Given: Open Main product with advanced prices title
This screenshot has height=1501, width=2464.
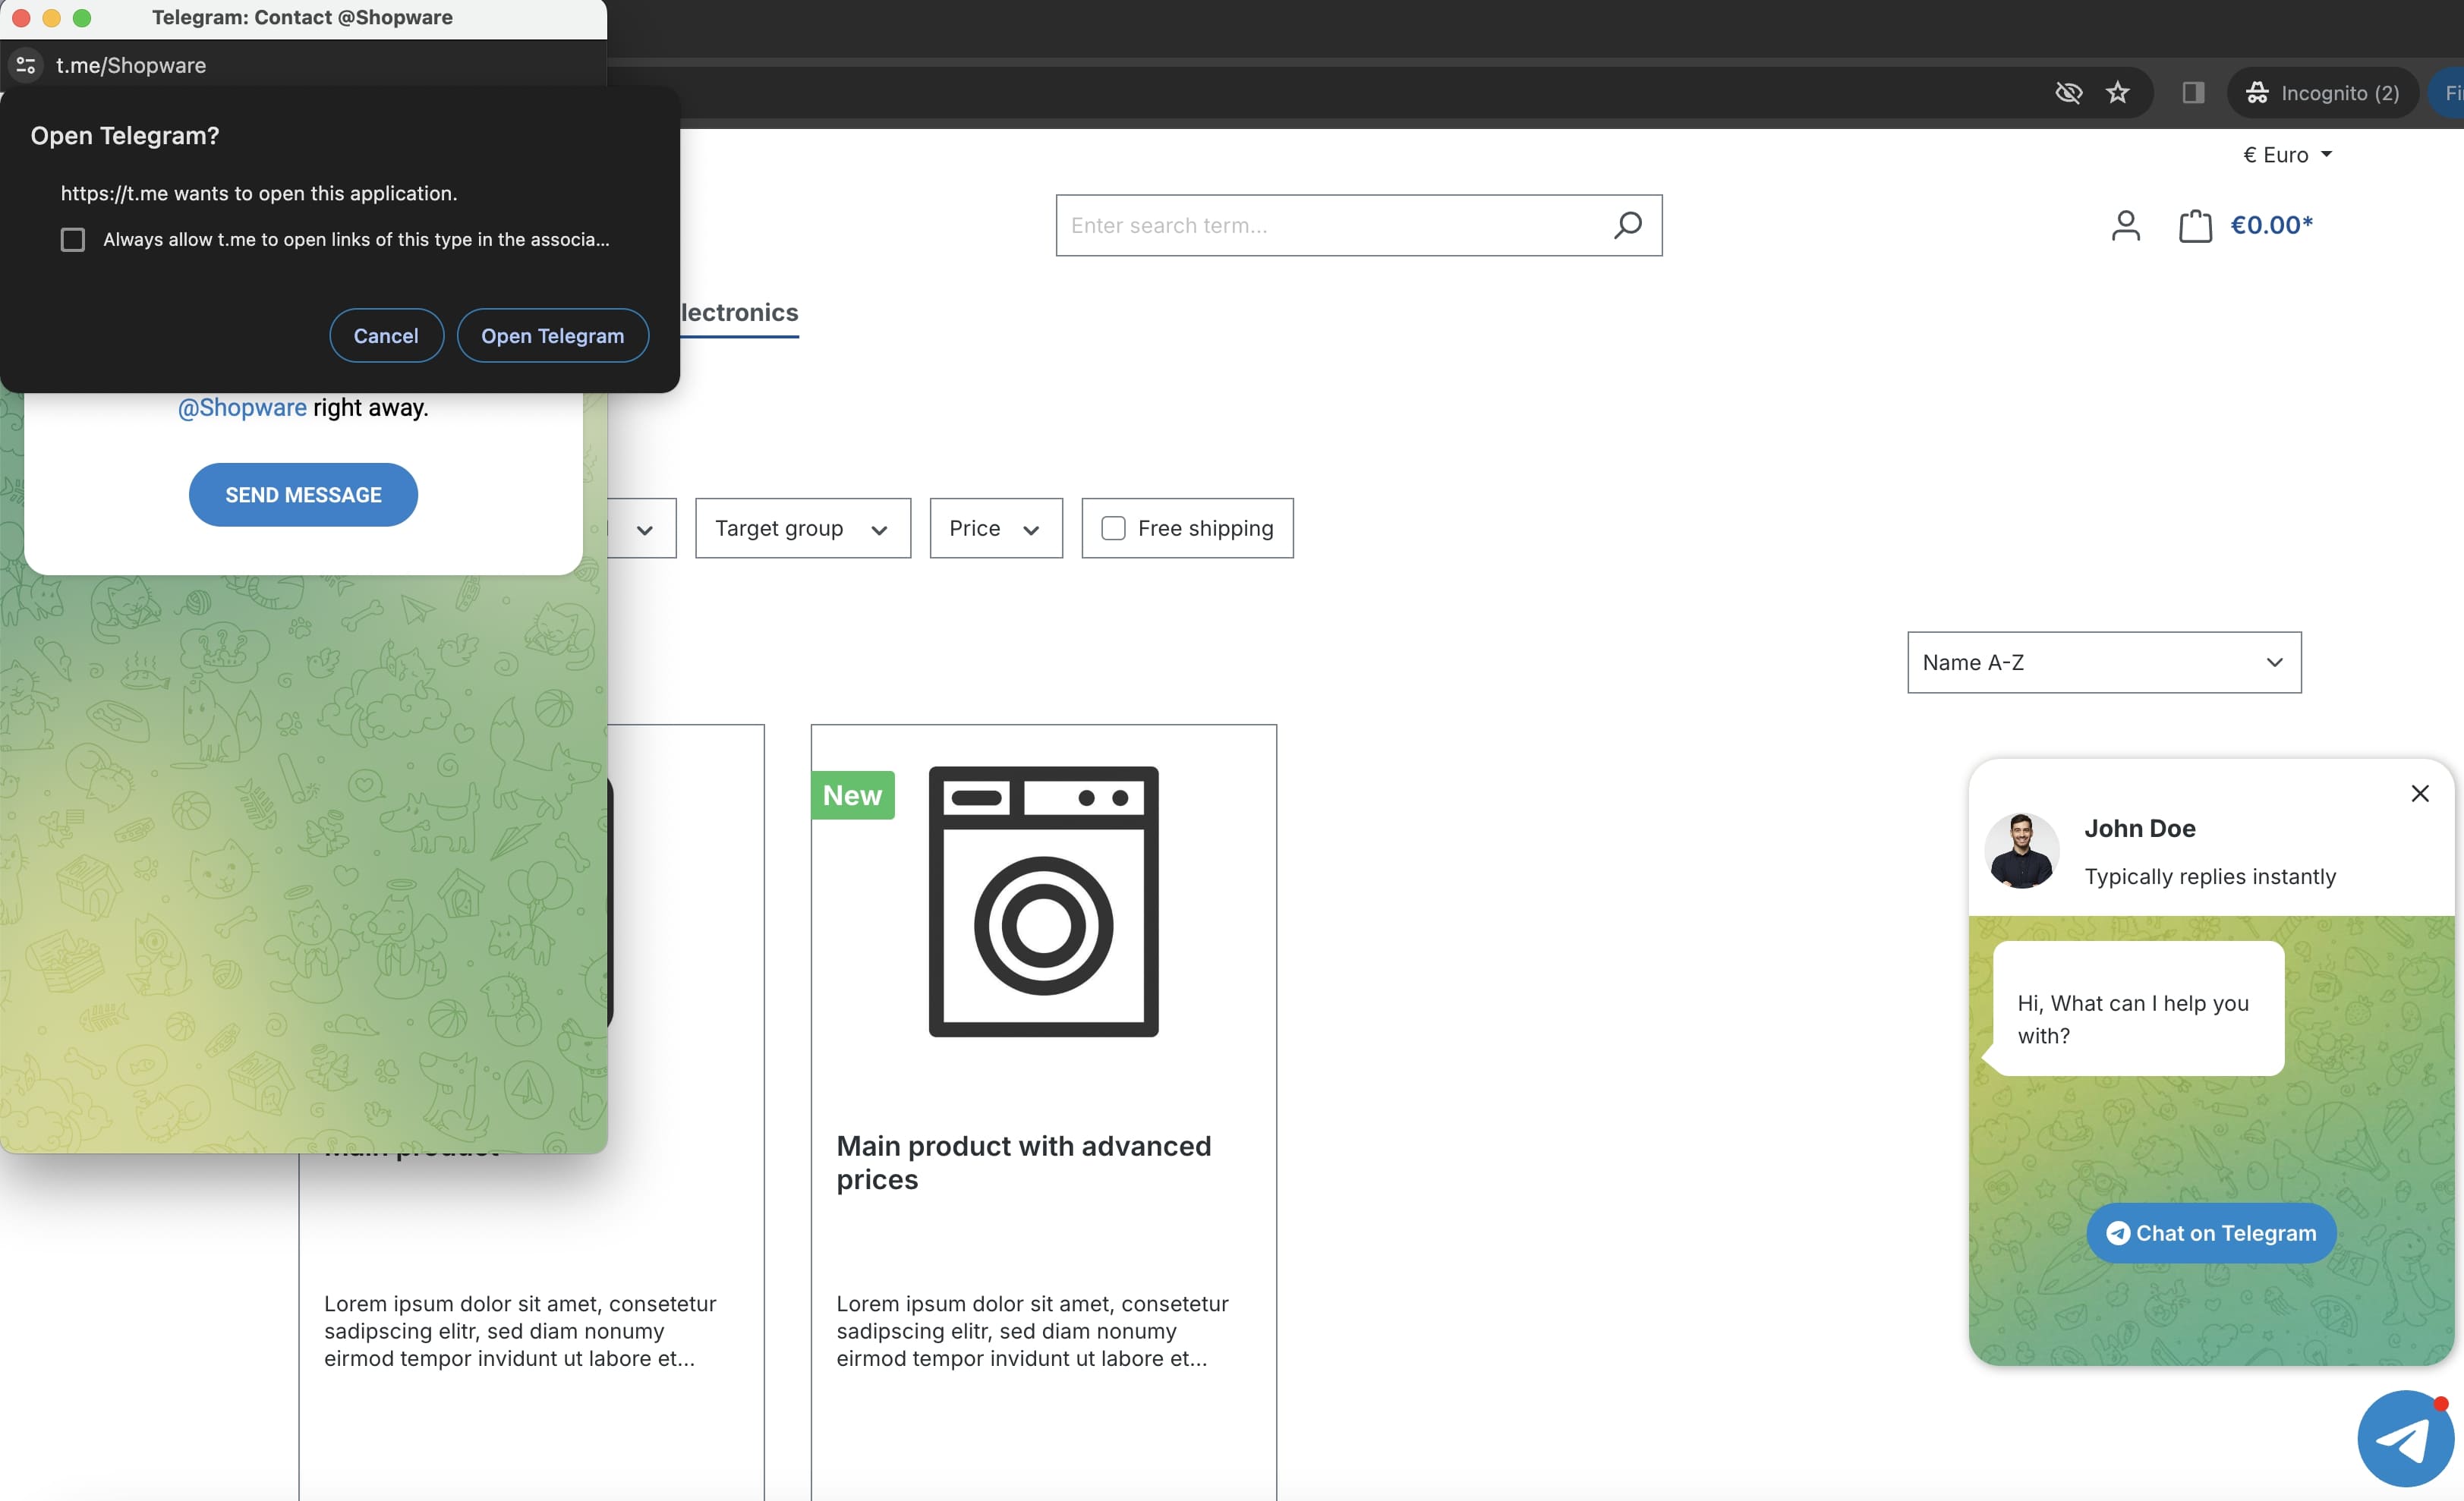Looking at the screenshot, I should 1024,1162.
